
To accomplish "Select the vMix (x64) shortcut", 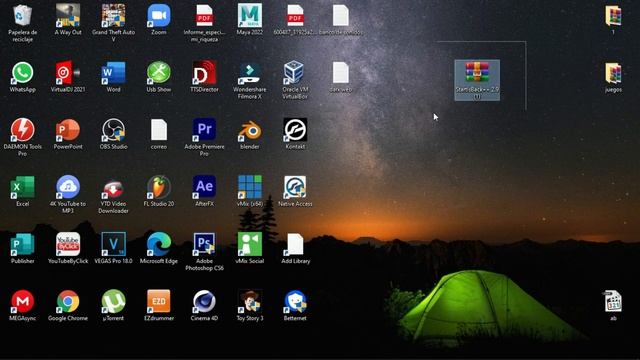I will [x=250, y=187].
